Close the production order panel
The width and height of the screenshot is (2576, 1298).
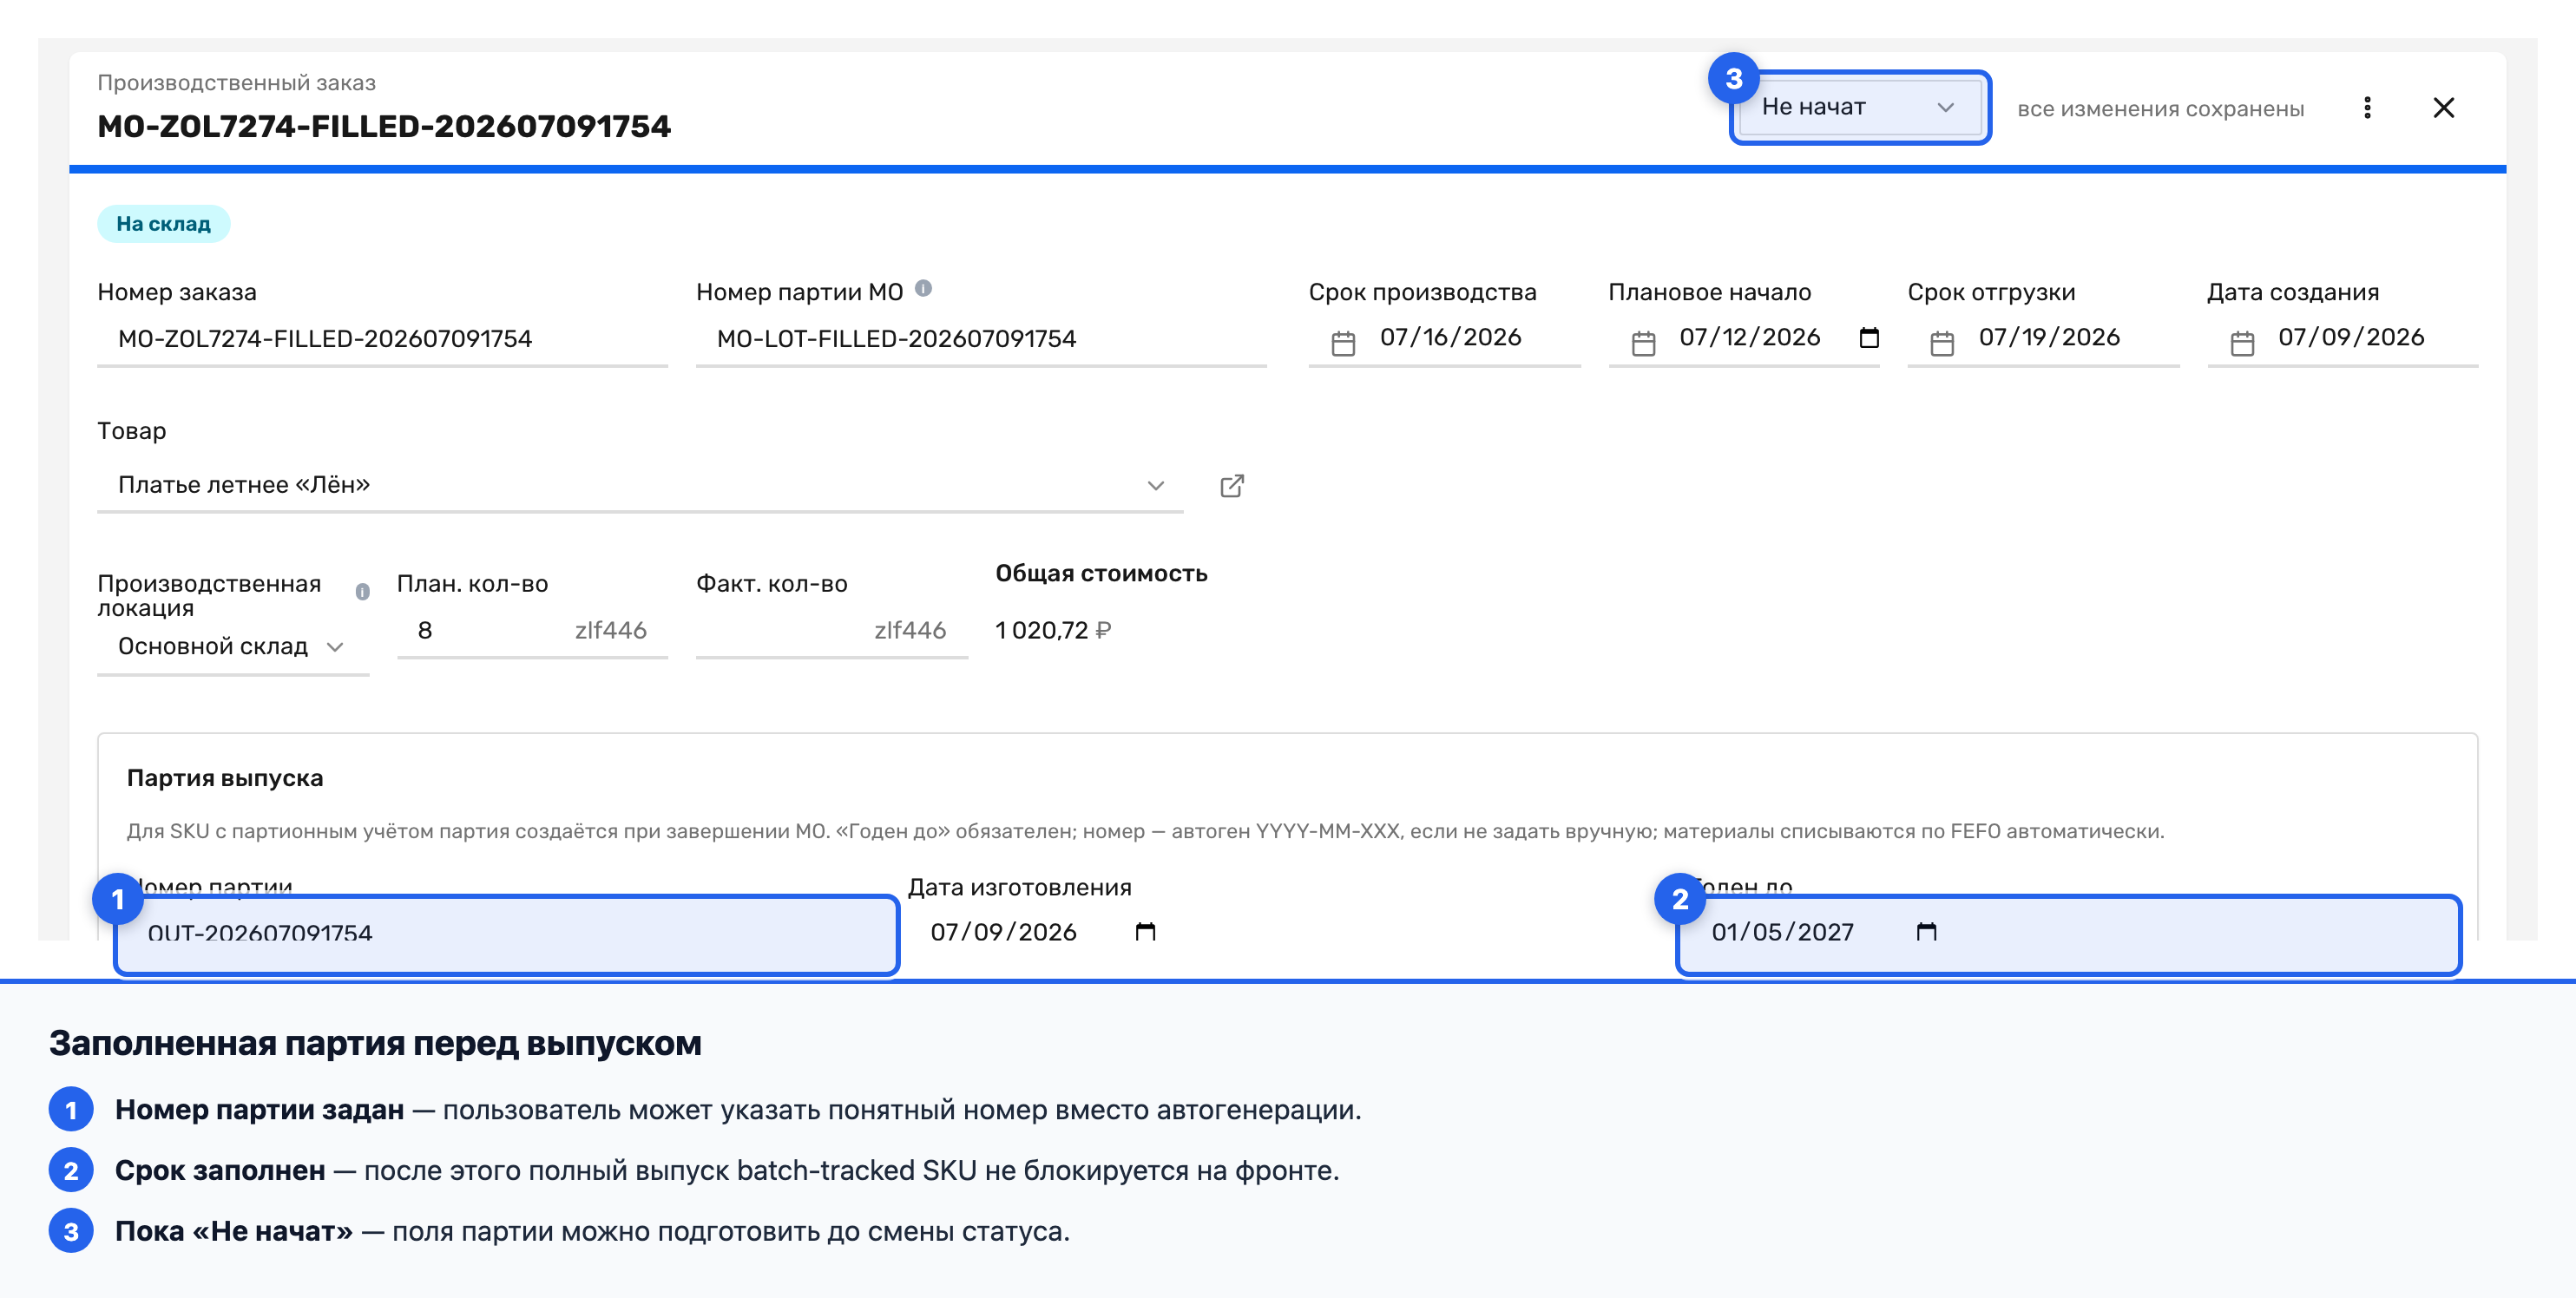(2443, 107)
